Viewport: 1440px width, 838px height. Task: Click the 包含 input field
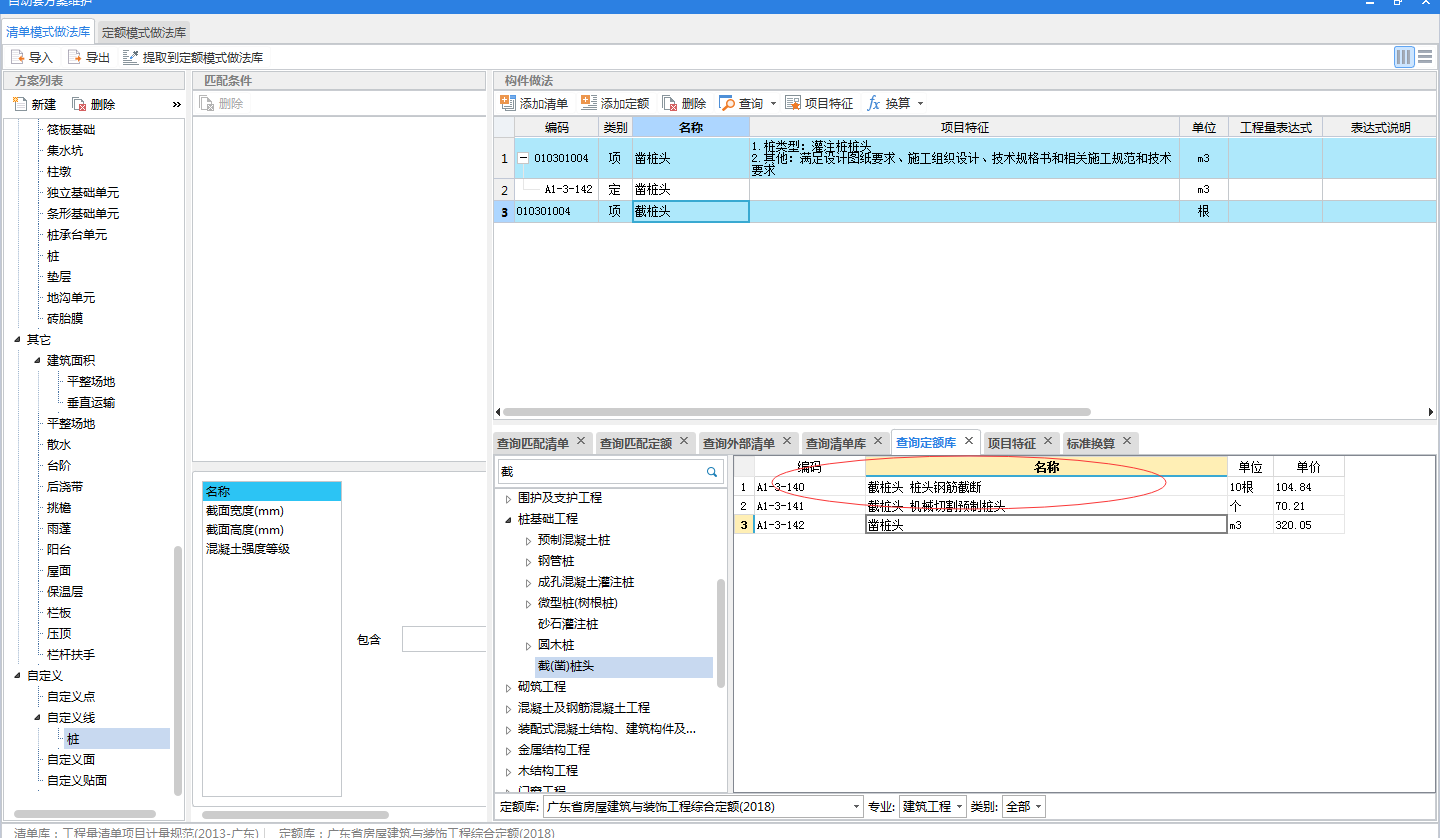click(444, 639)
